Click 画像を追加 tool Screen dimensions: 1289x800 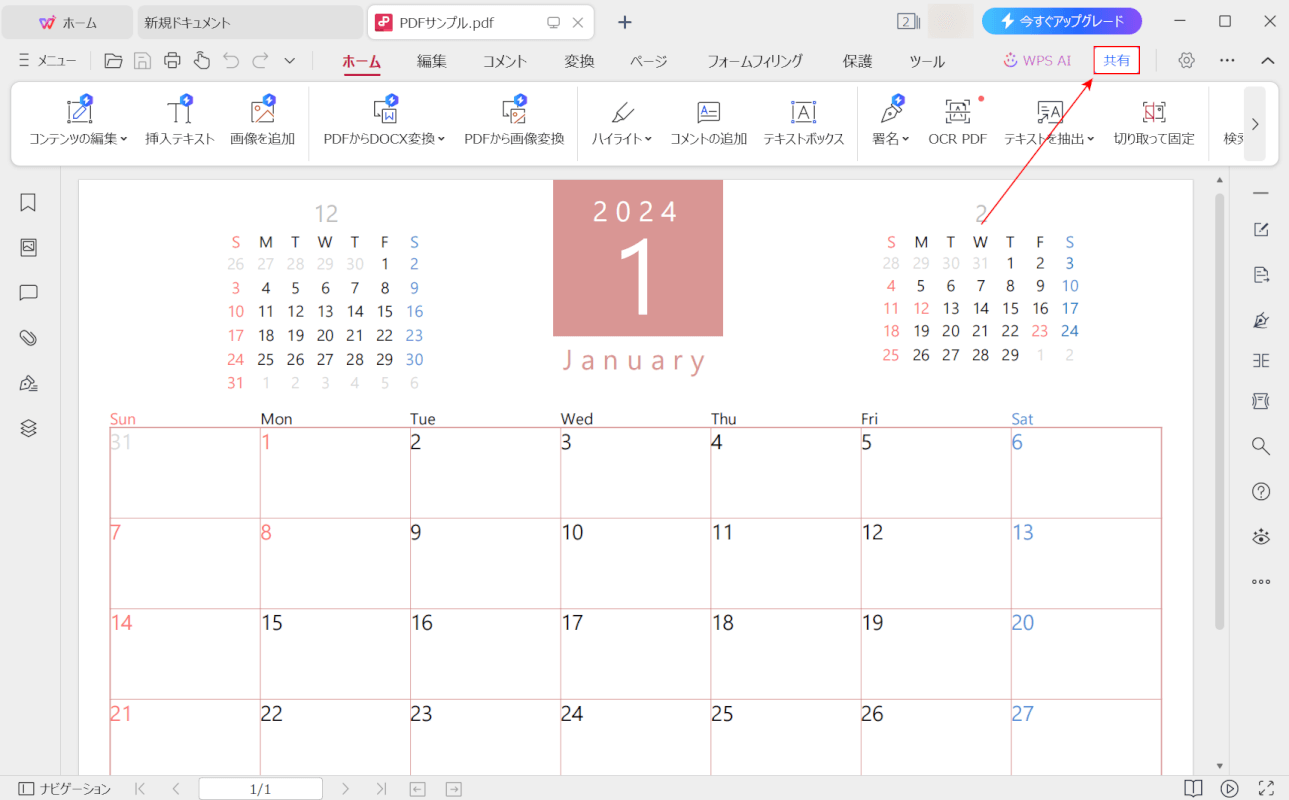pyautogui.click(x=263, y=123)
